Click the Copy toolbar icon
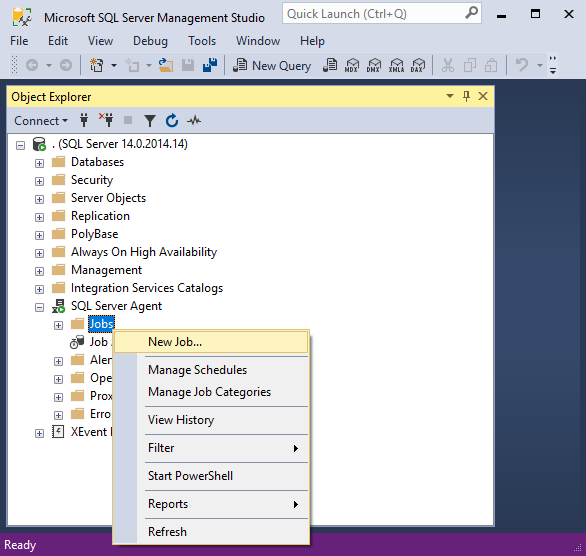The height and width of the screenshot is (556, 586). (x=469, y=65)
